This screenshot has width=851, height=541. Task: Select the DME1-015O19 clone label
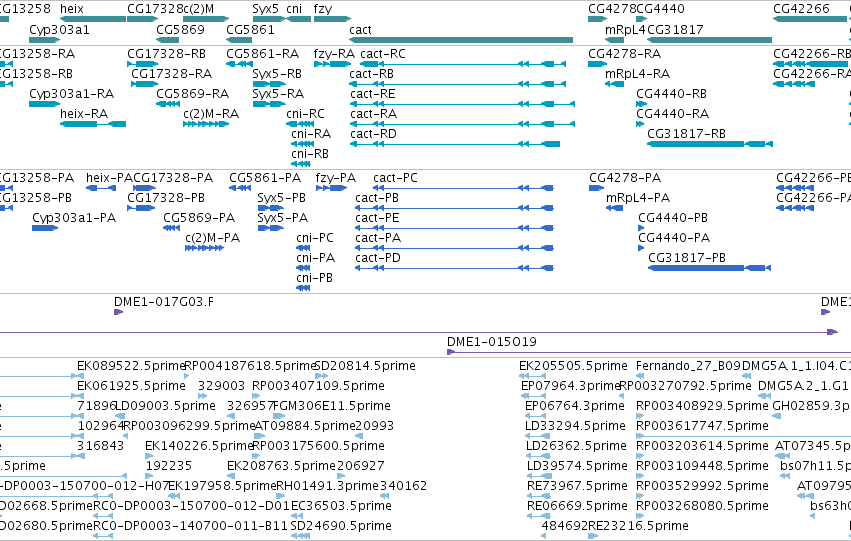[x=492, y=342]
